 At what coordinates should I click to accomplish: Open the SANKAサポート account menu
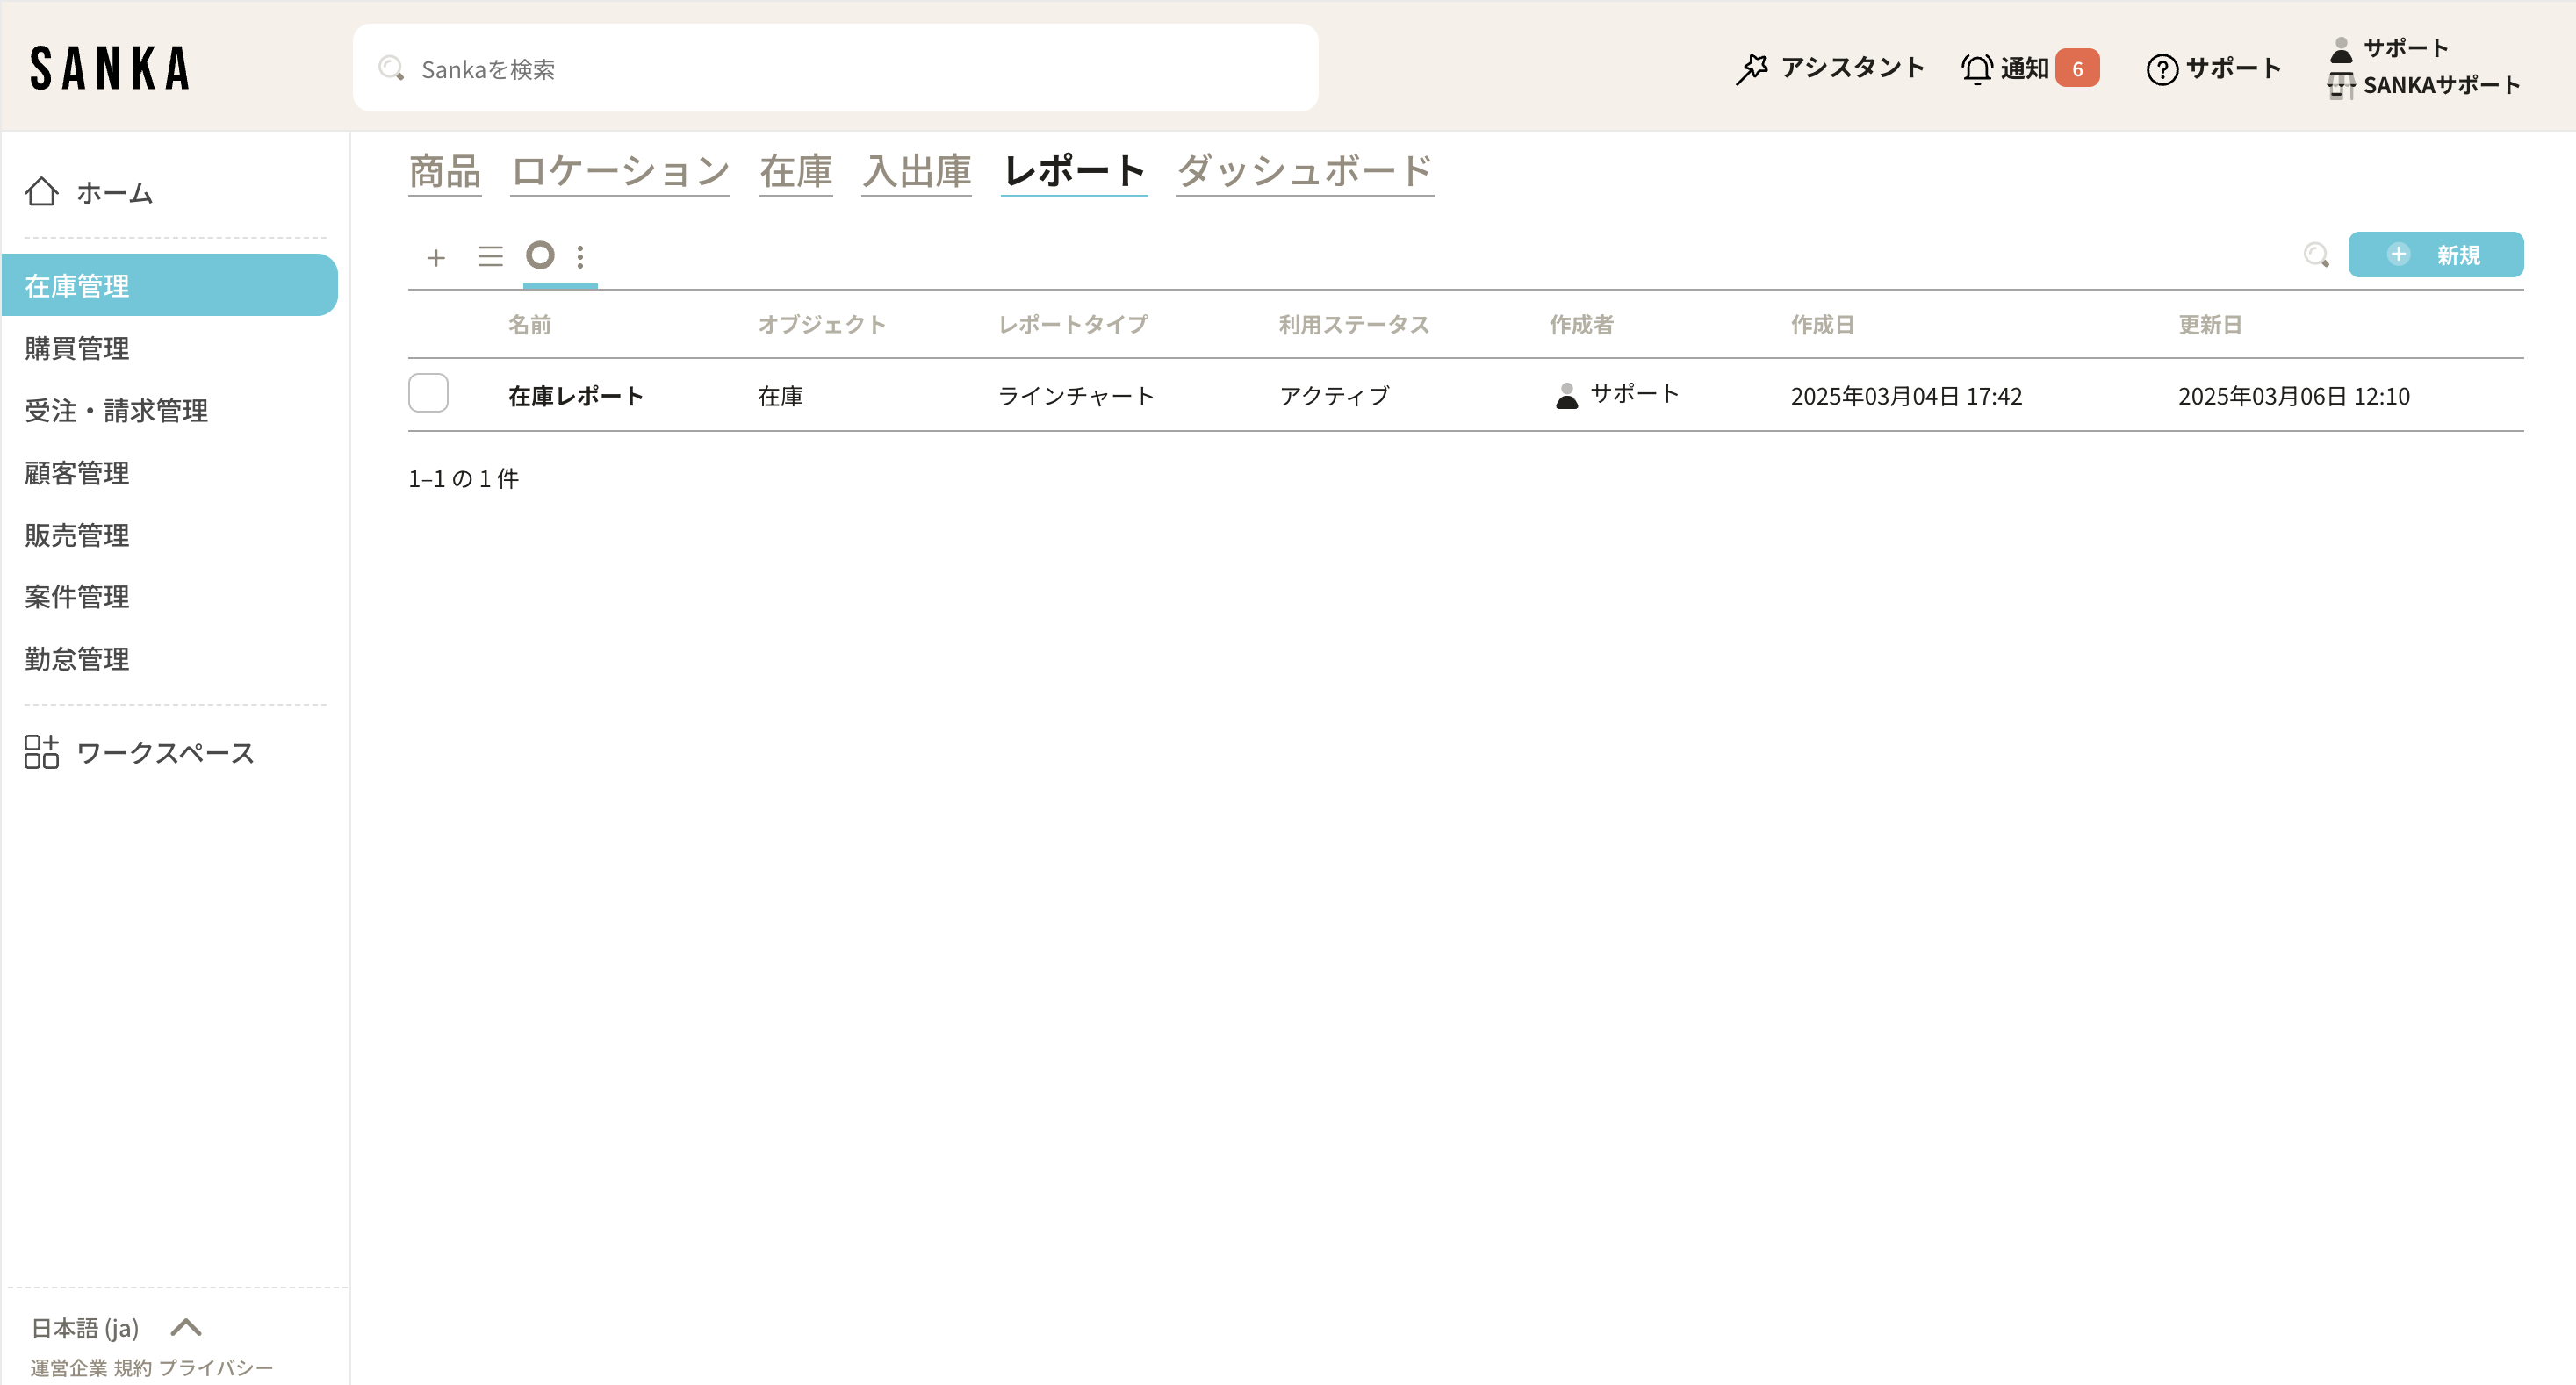(x=2439, y=85)
